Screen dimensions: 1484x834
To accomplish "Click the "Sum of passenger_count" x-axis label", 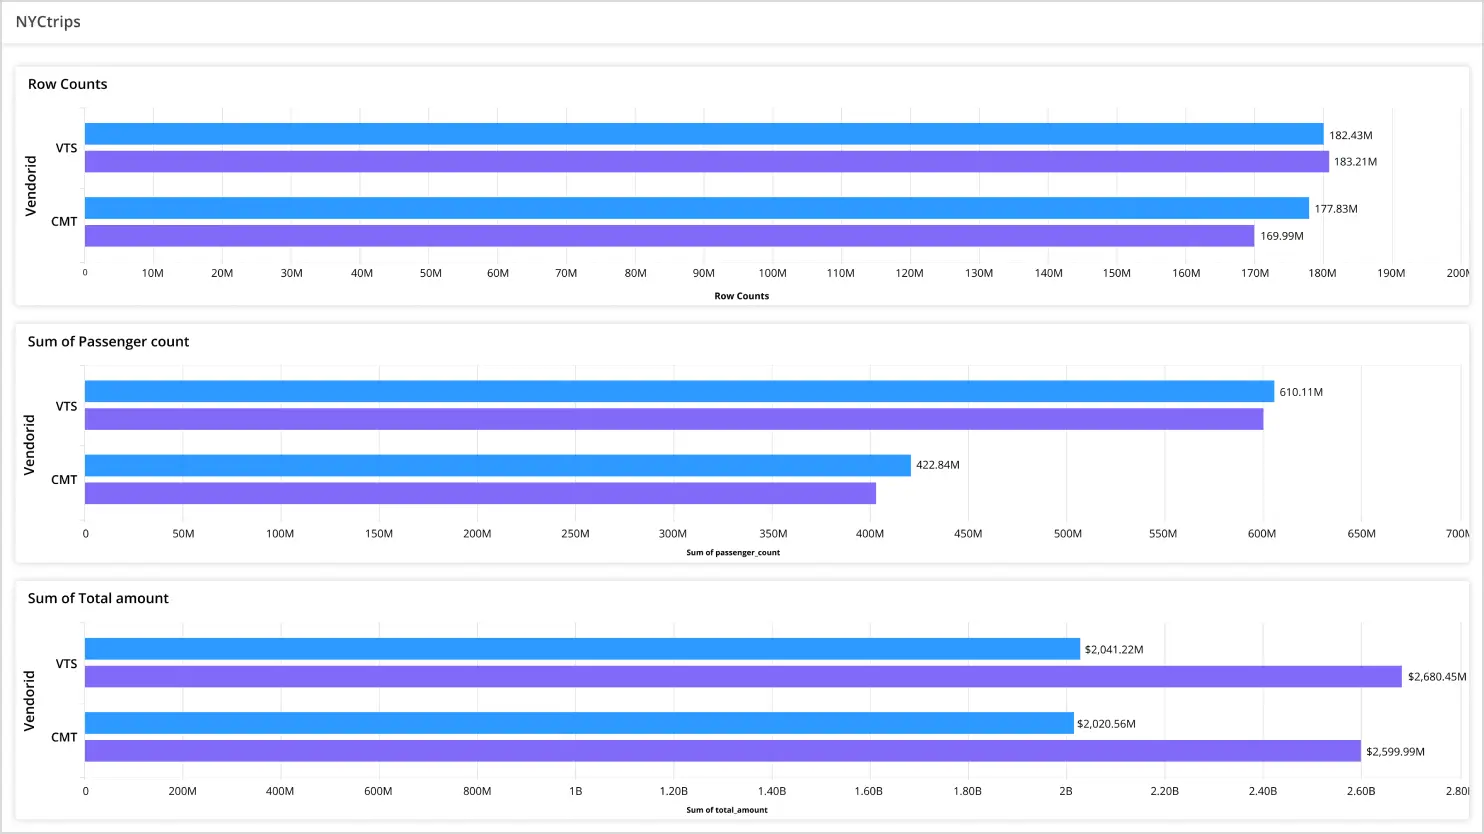I will [x=733, y=553].
